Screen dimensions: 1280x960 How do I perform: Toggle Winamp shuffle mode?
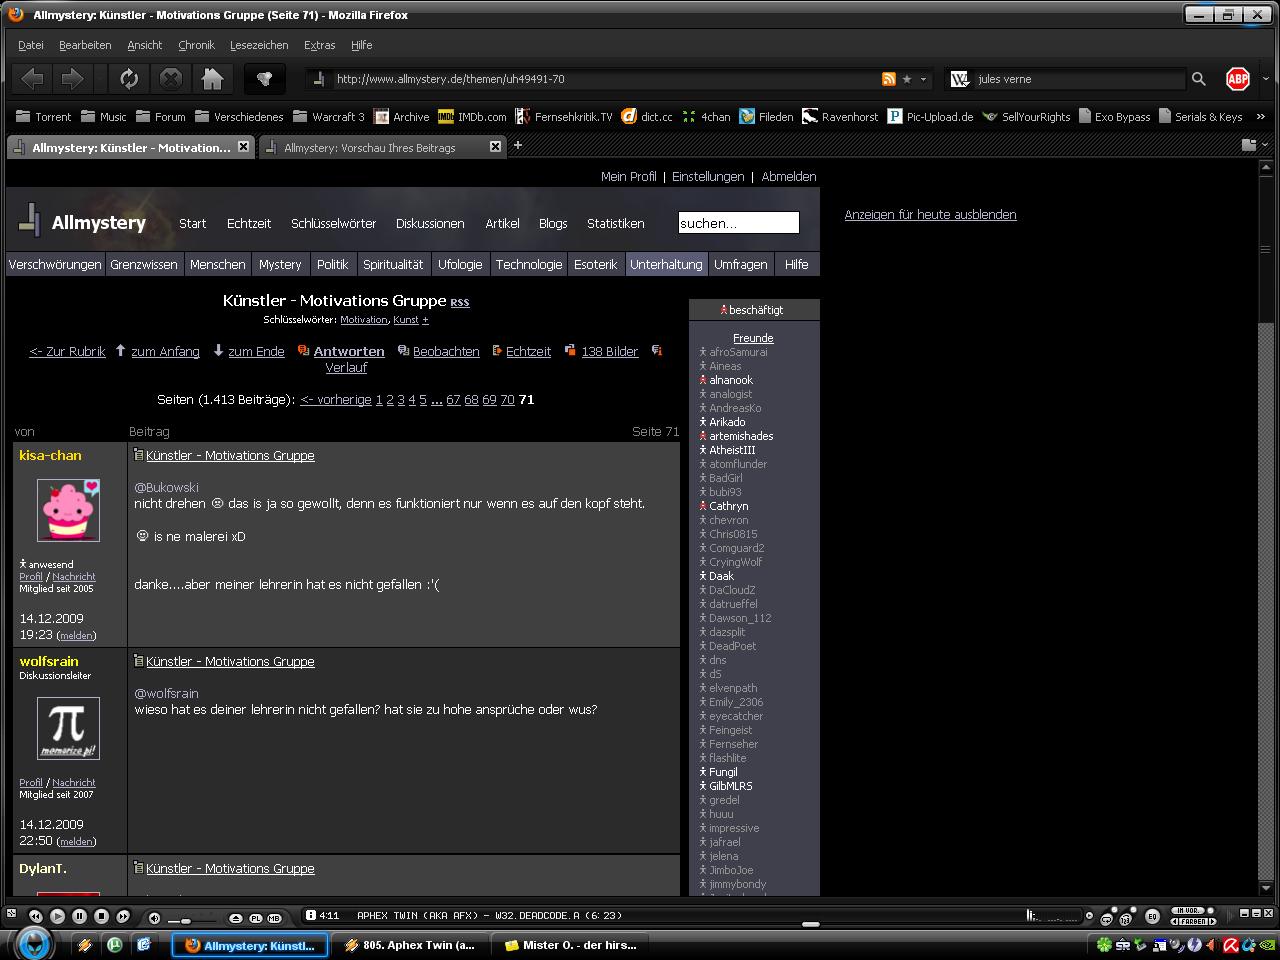coord(1126,918)
